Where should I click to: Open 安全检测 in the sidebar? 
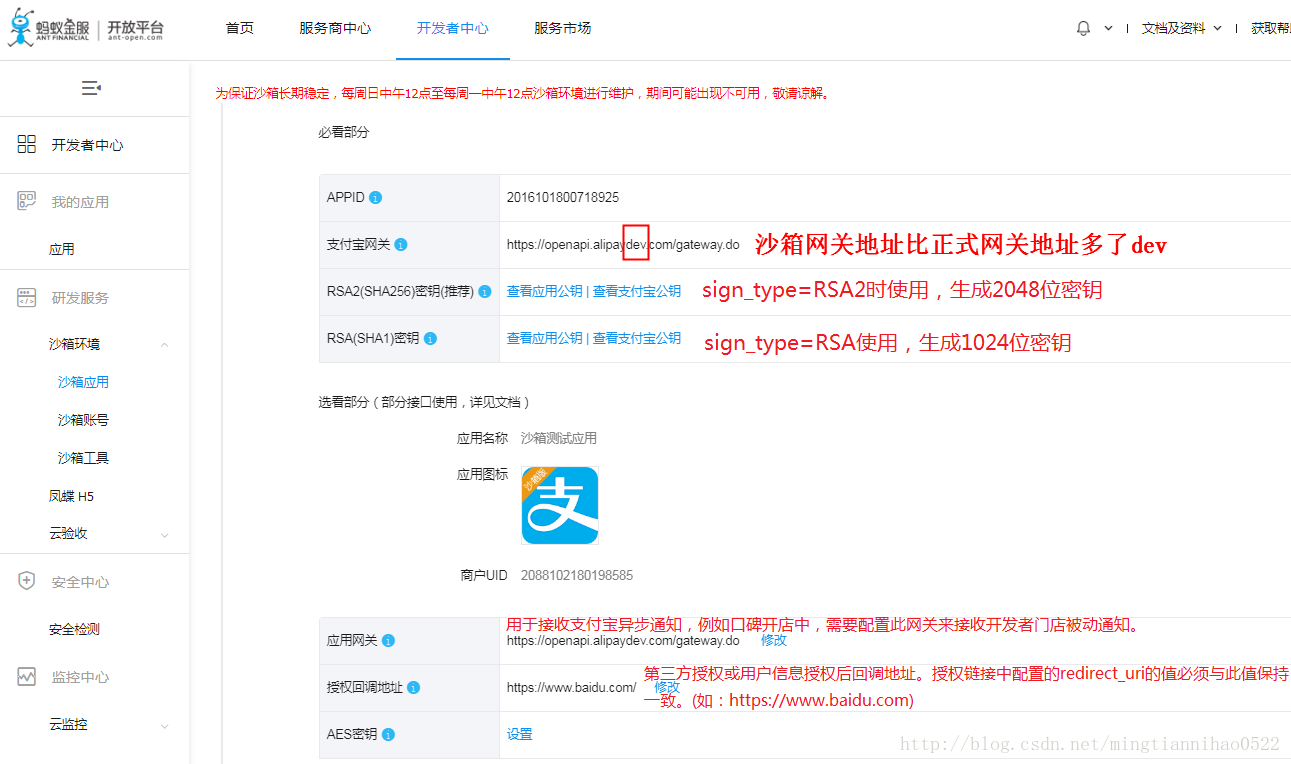coord(74,629)
